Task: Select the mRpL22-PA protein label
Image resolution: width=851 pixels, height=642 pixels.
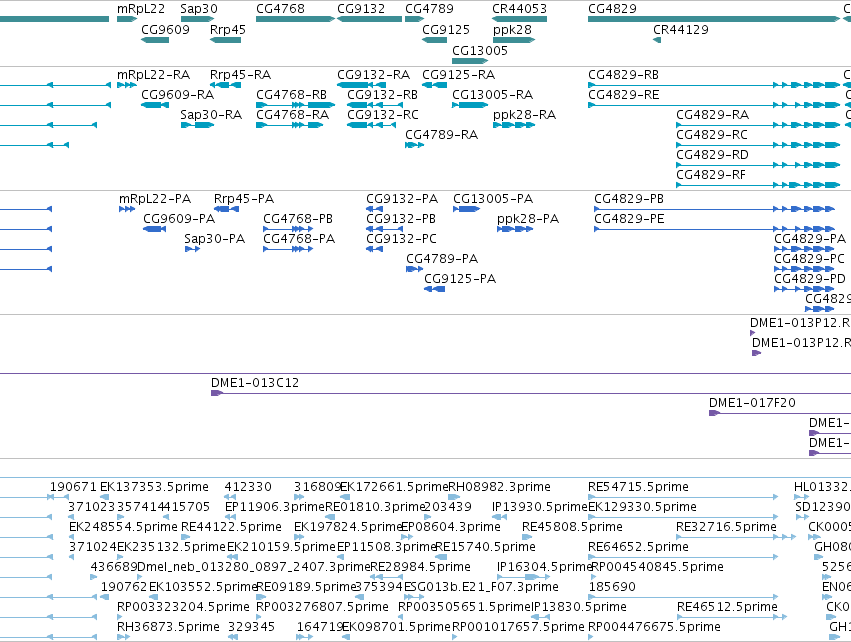Action: click(x=155, y=199)
